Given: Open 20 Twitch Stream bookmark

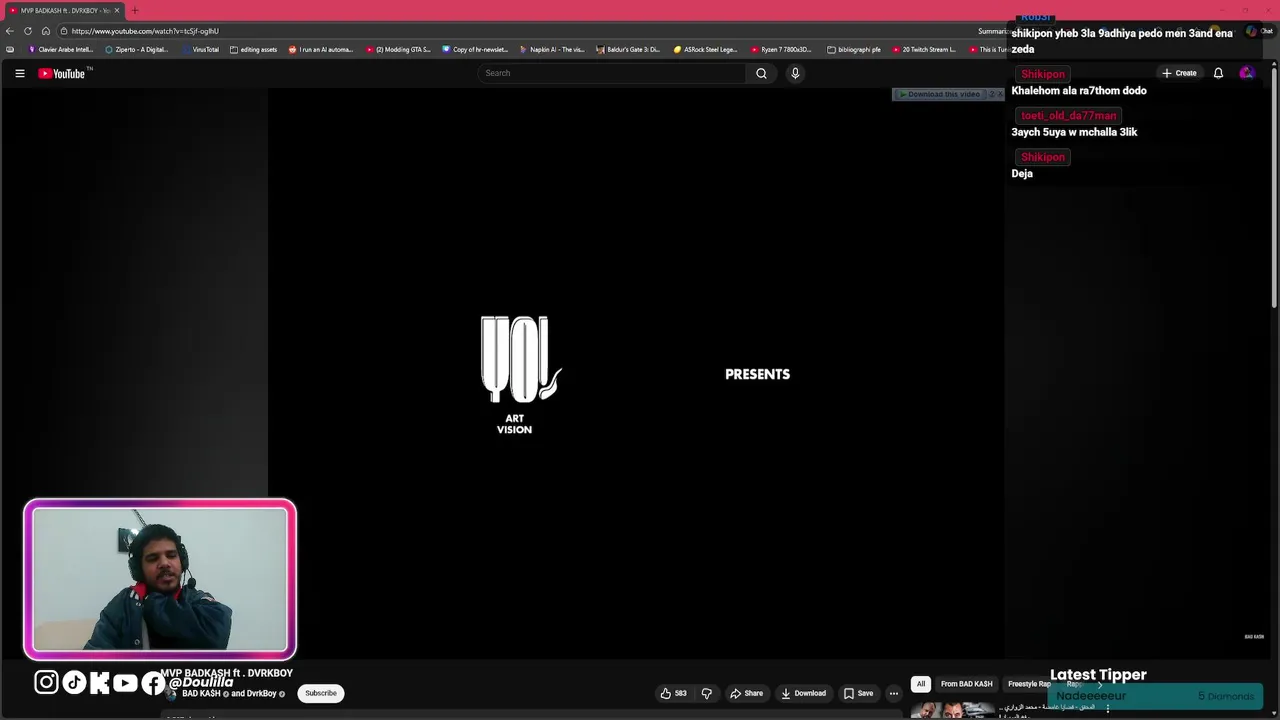Looking at the screenshot, I should point(924,49).
